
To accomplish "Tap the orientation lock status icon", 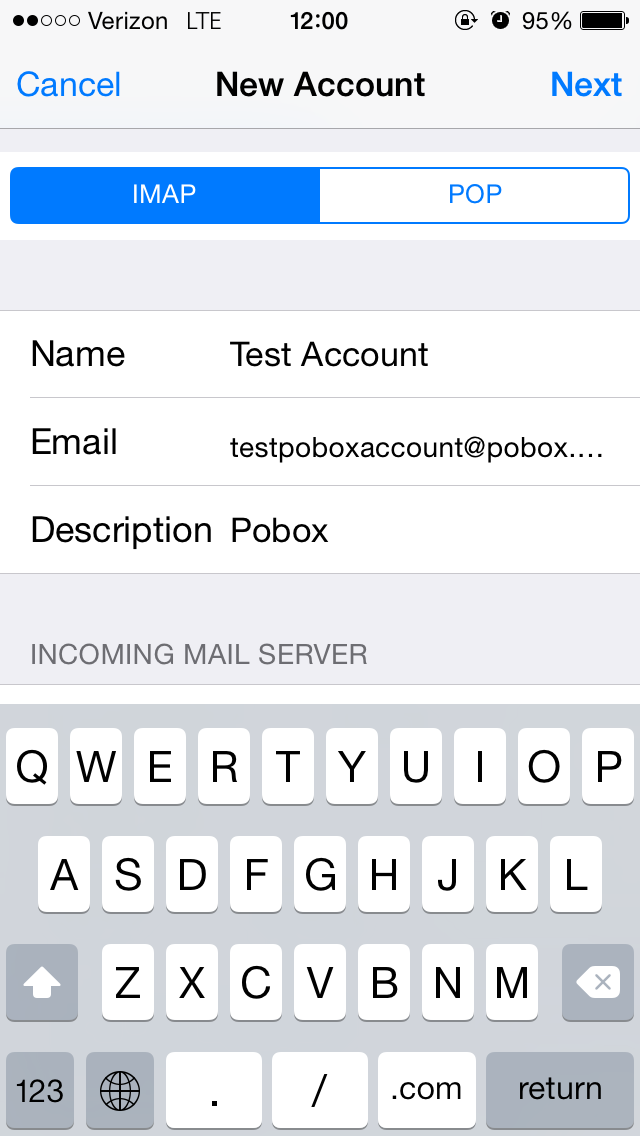I will 465,21.
